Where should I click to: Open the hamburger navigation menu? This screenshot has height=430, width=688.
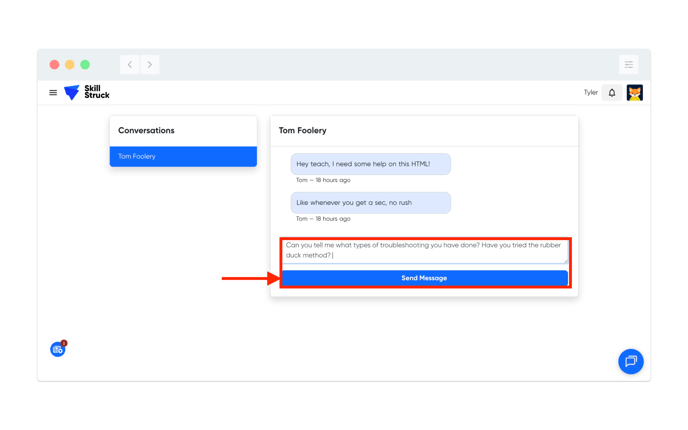click(x=53, y=93)
